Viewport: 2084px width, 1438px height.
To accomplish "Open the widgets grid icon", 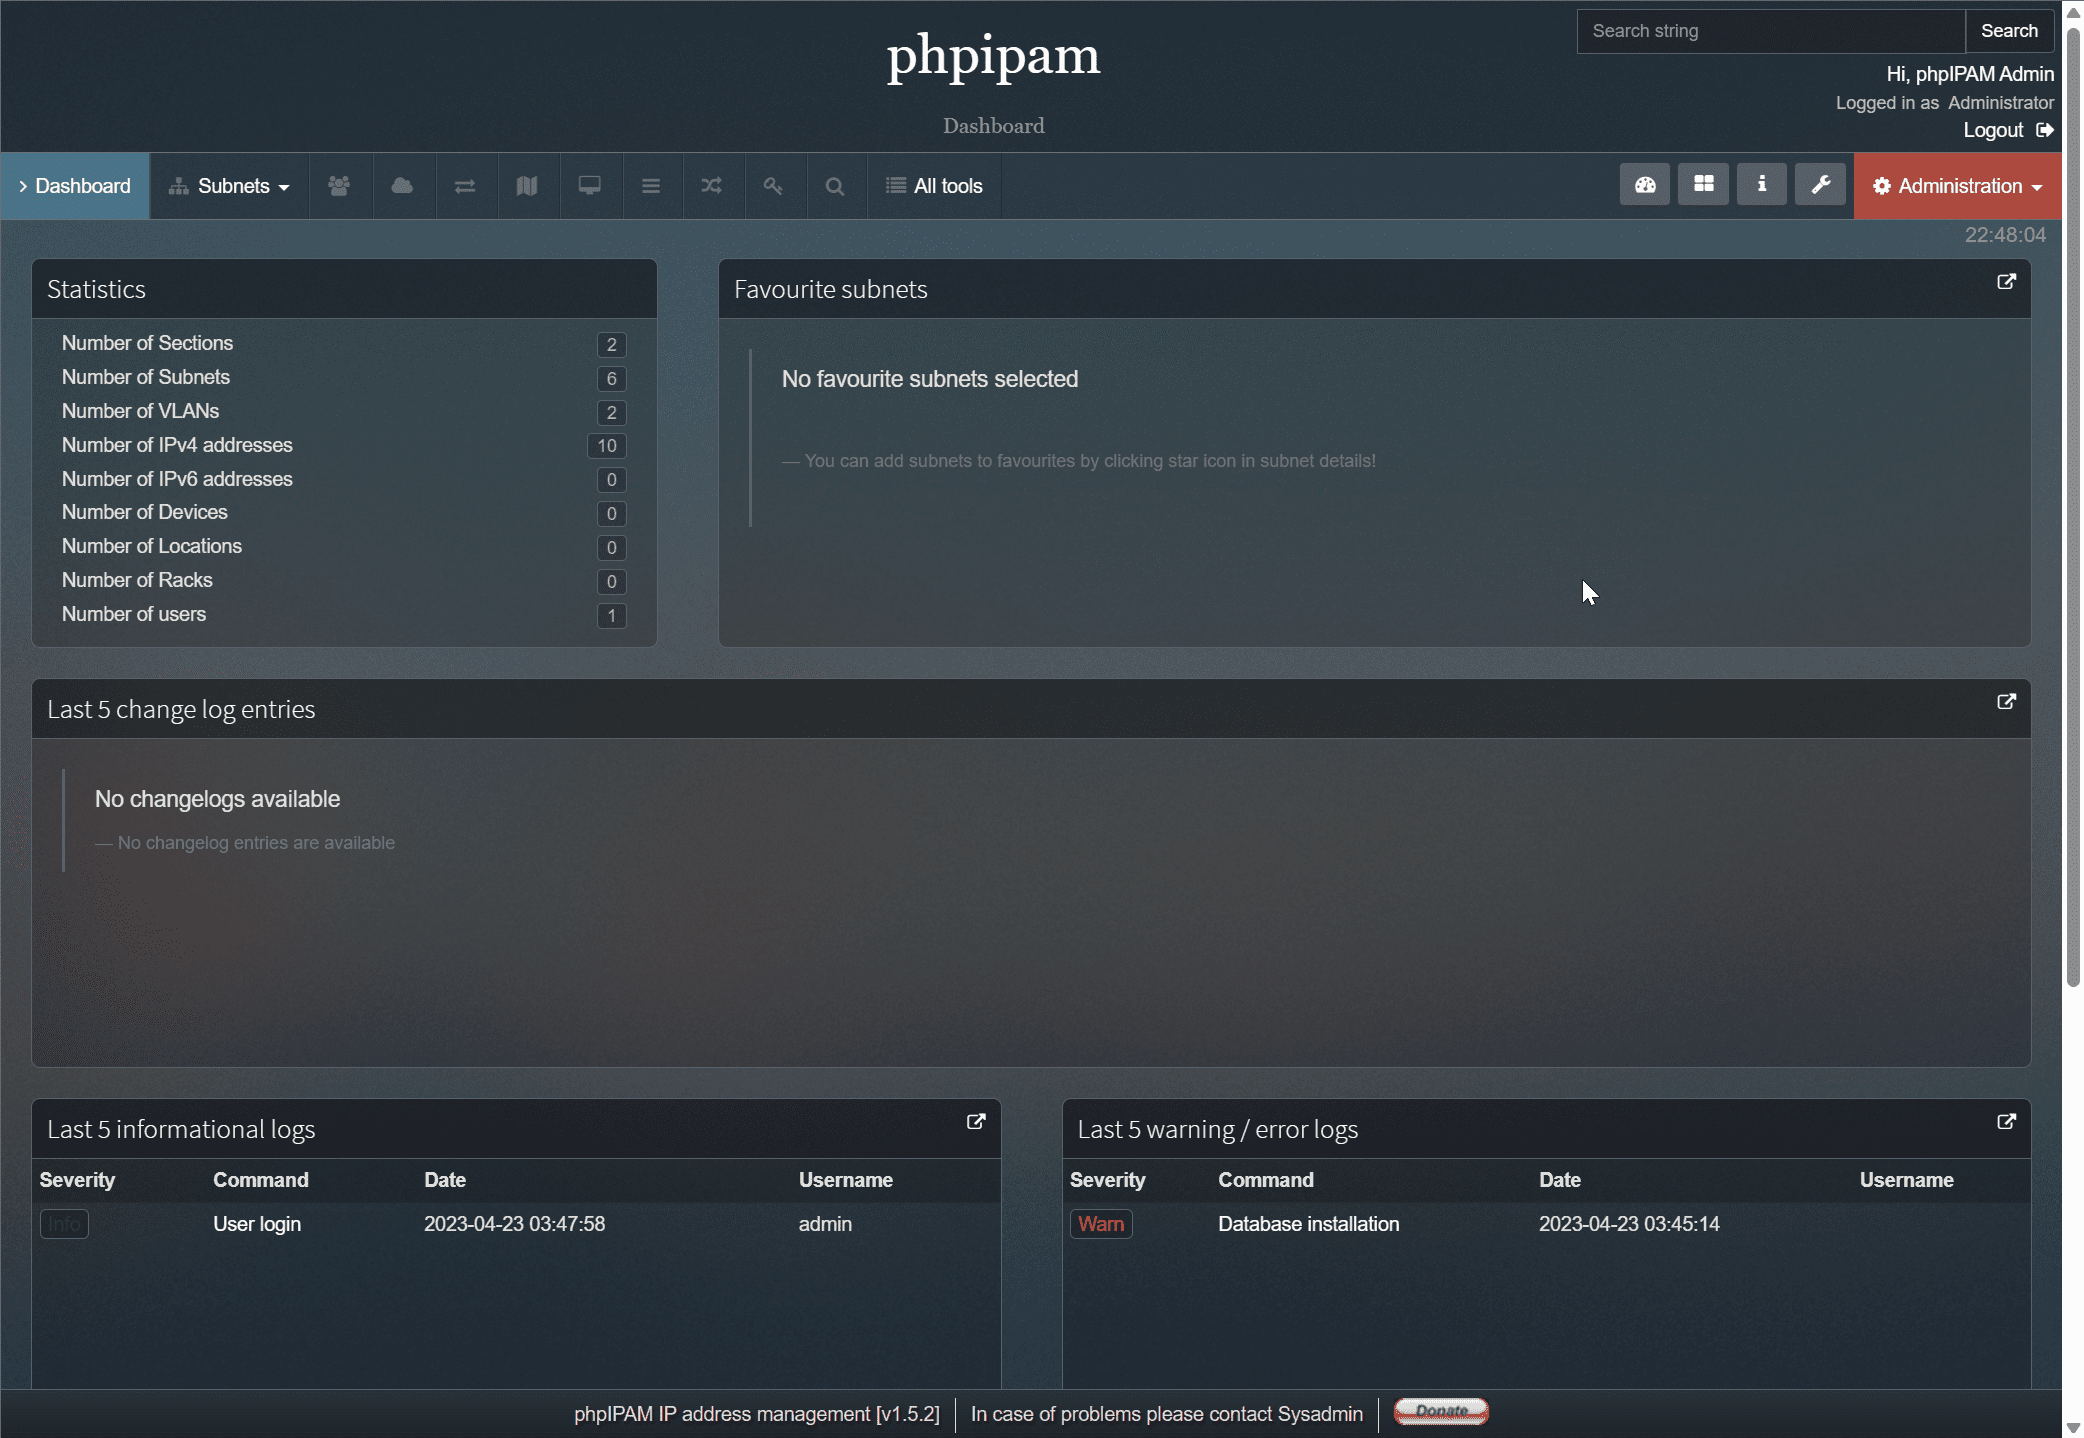I will [x=1703, y=184].
